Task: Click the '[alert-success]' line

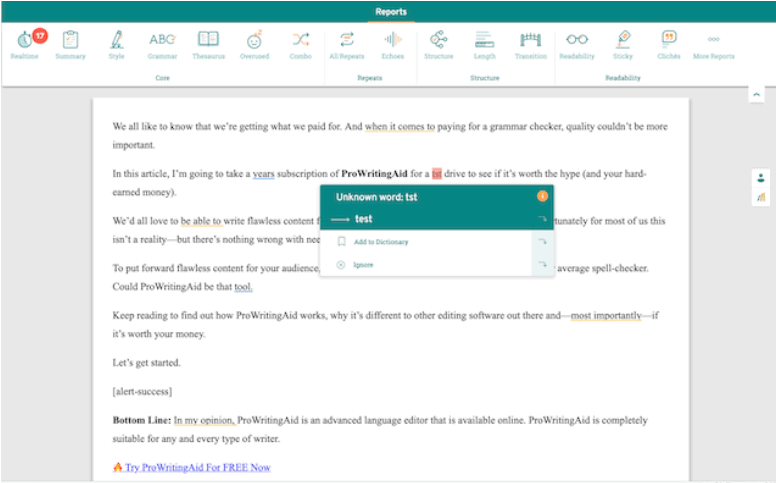Action: click(142, 391)
